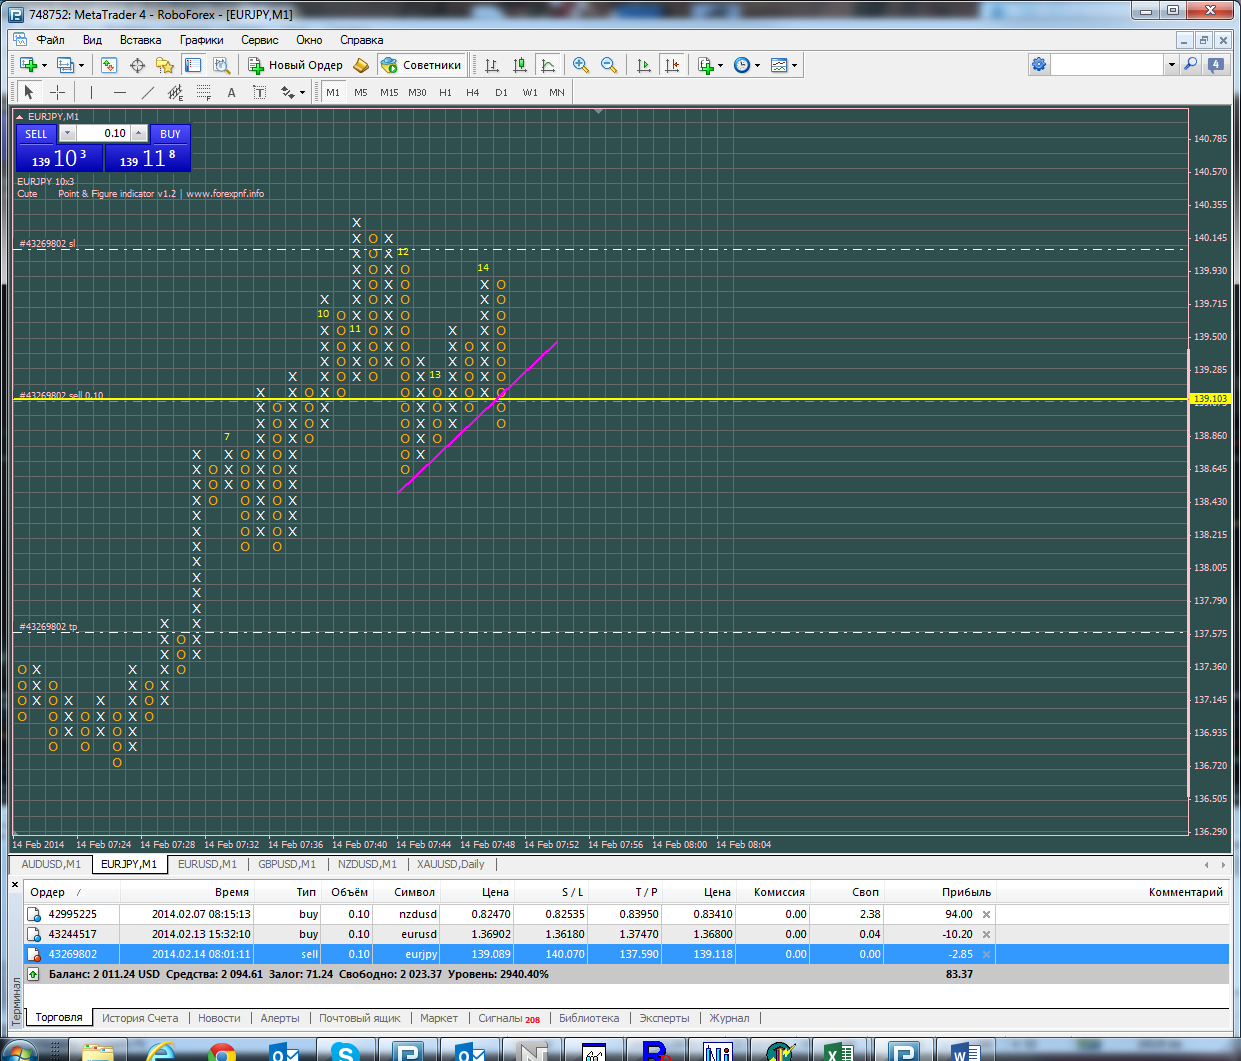Increase lot volume with the up arrow

click(139, 133)
